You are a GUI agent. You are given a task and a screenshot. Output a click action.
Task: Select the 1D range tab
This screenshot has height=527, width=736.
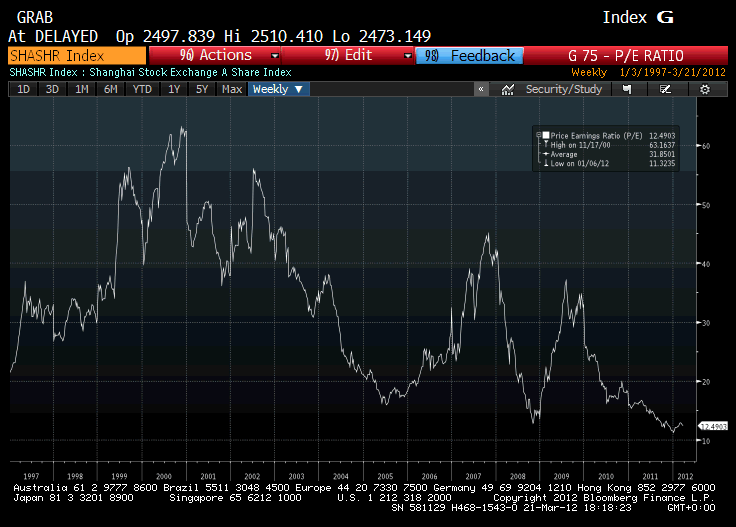click(x=23, y=89)
